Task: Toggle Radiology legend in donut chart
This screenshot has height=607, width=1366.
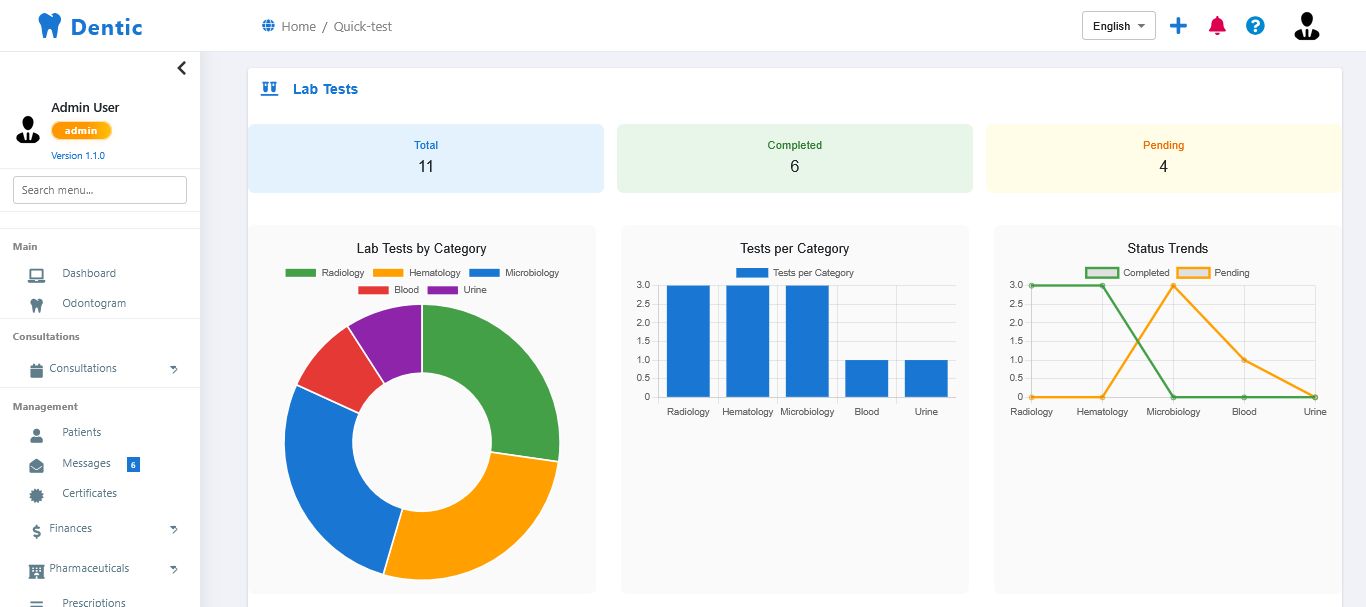Action: click(300, 273)
